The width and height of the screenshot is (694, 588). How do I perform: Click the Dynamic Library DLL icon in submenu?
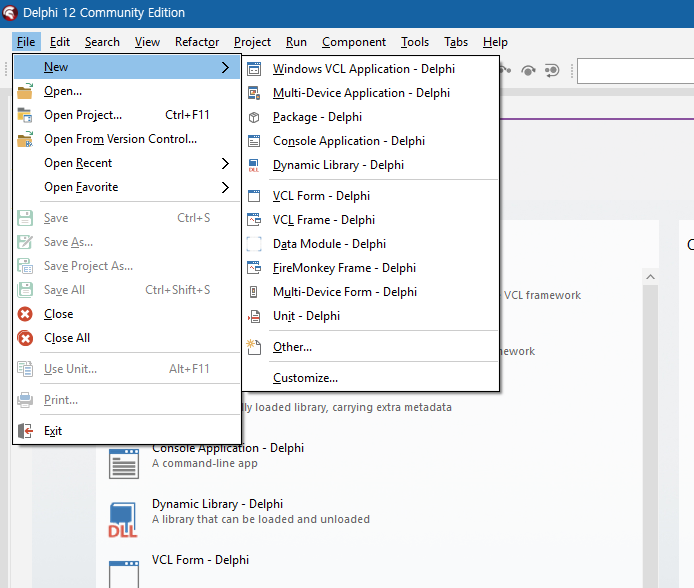coord(254,165)
